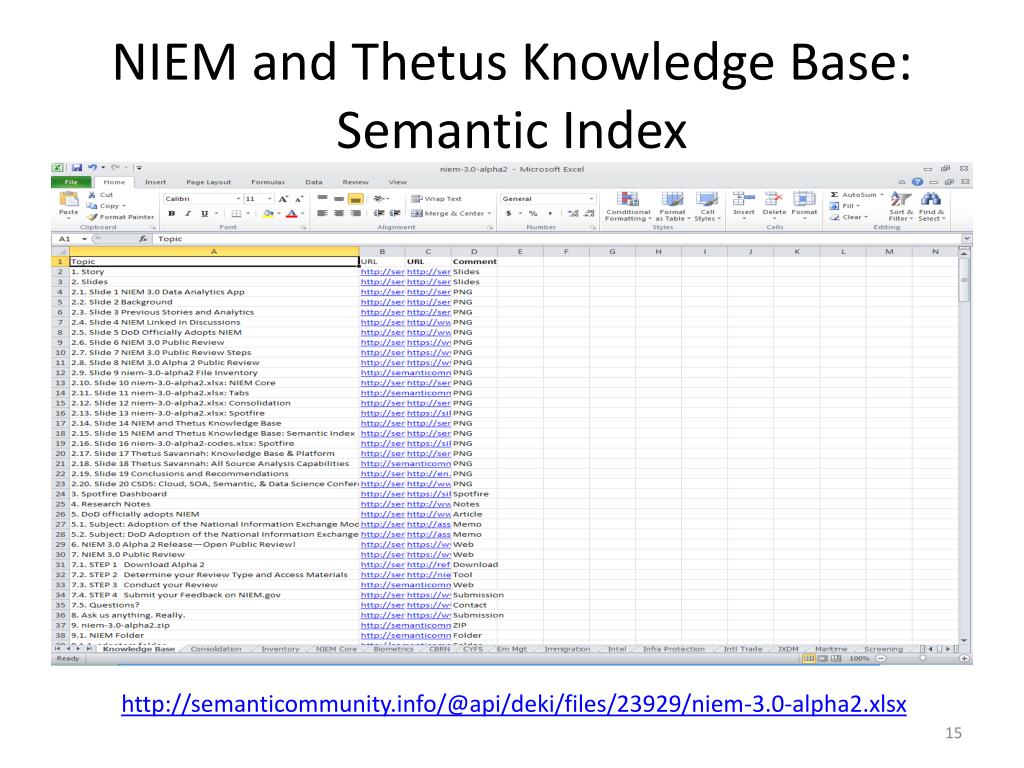Screen dimensions: 1024x768
Task: Click the blue Help question mark icon
Action: [918, 182]
